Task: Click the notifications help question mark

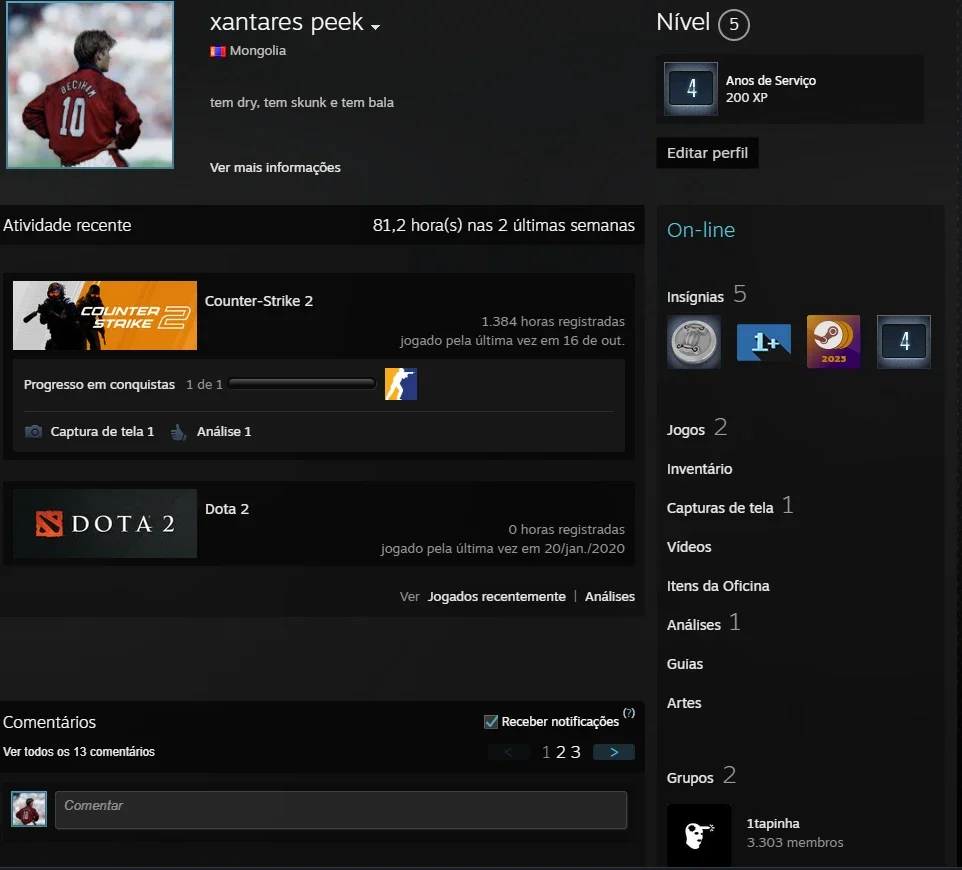Action: (629, 713)
